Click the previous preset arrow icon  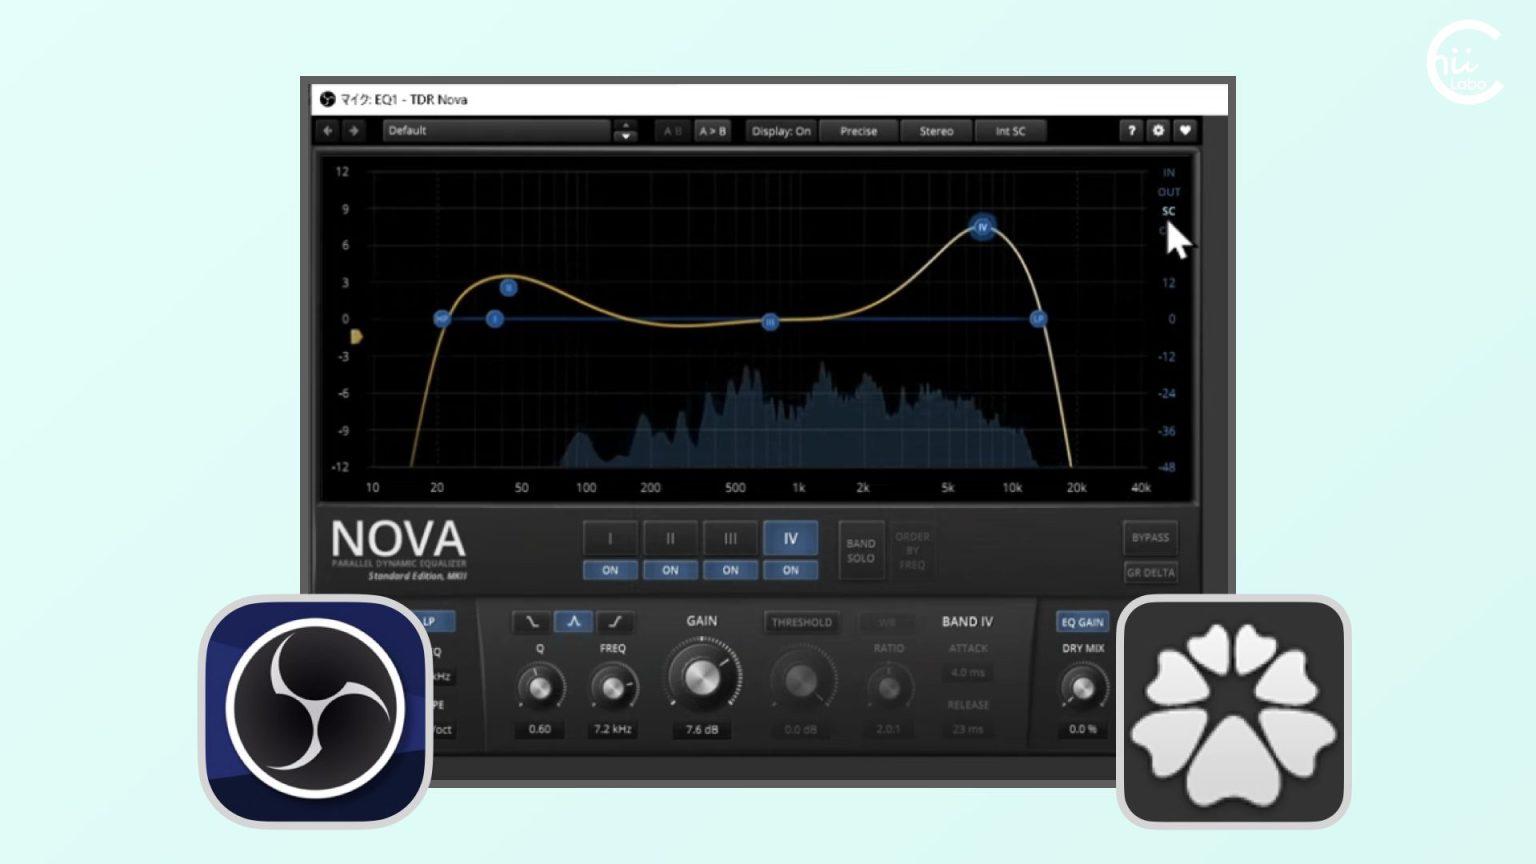[328, 131]
